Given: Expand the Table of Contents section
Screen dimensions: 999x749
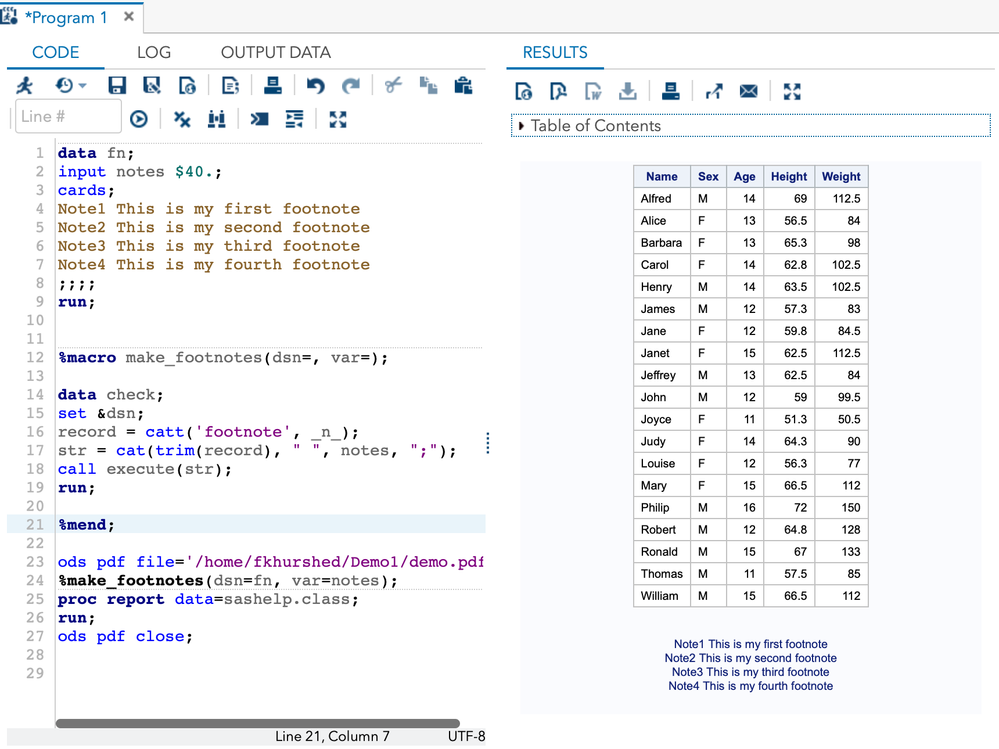Looking at the screenshot, I should (522, 126).
